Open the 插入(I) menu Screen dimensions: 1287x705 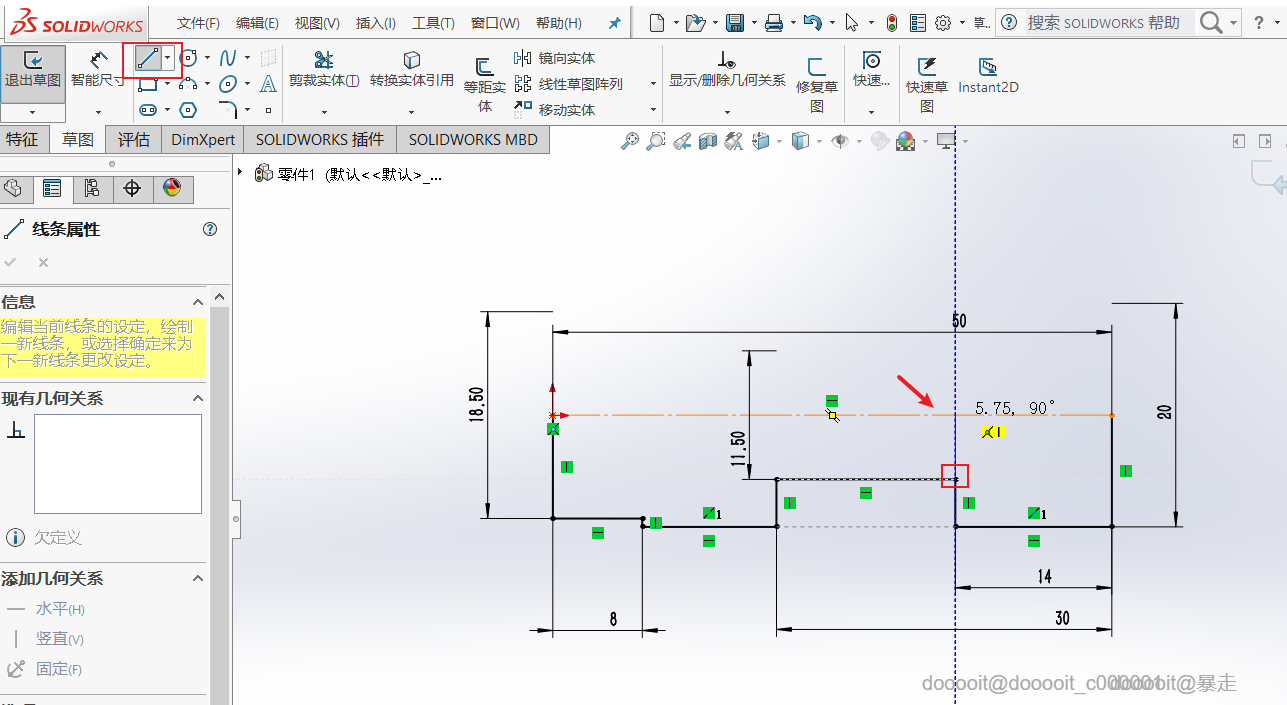375,23
